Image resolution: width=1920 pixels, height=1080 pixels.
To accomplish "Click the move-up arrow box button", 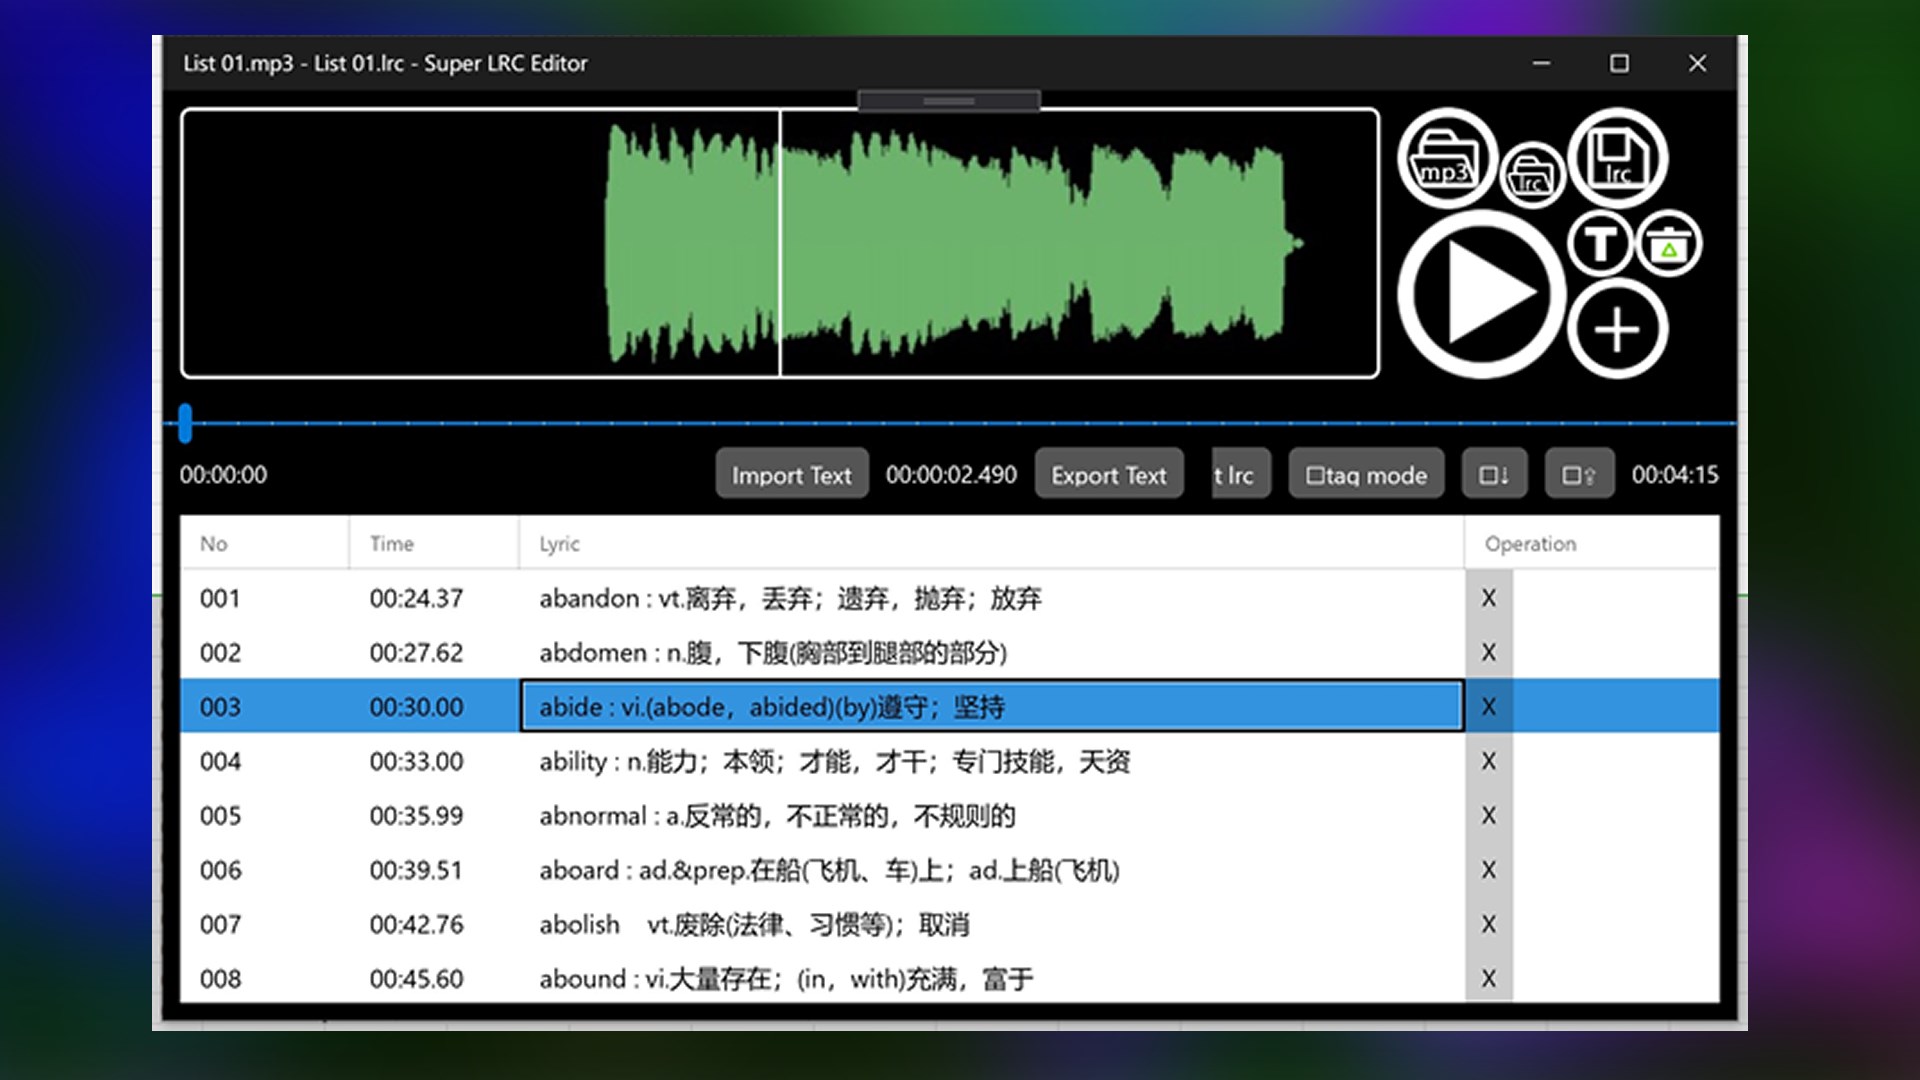I will tap(1579, 475).
